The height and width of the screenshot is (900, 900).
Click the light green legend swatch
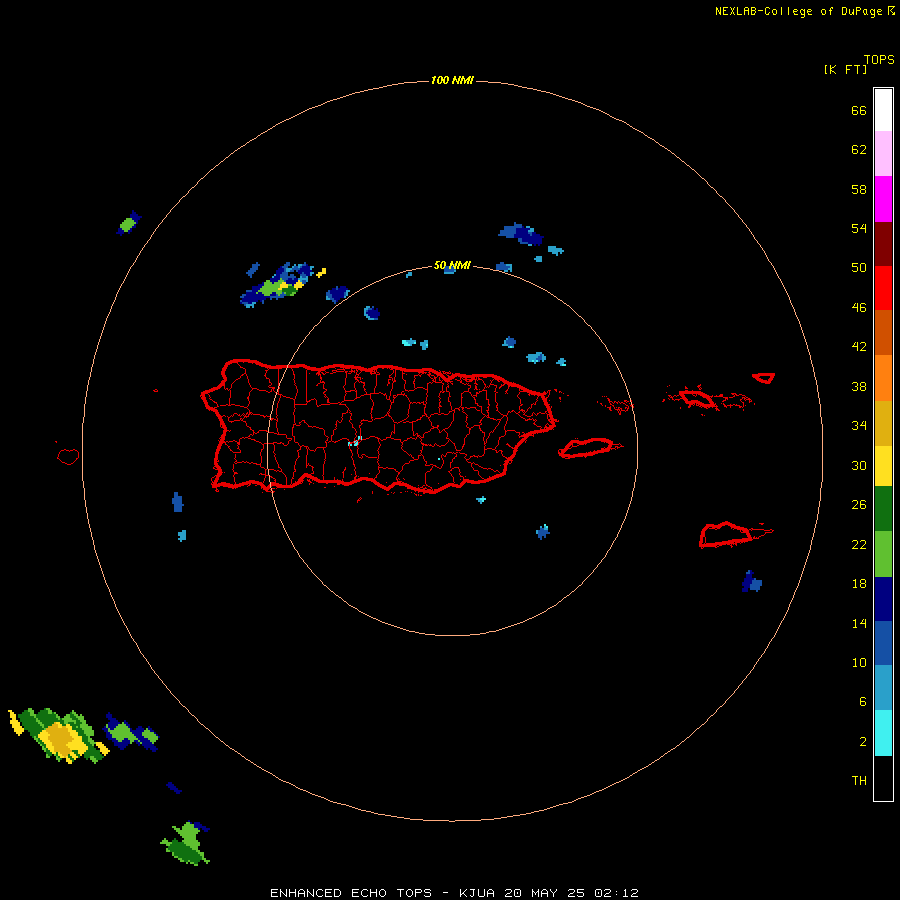[883, 554]
